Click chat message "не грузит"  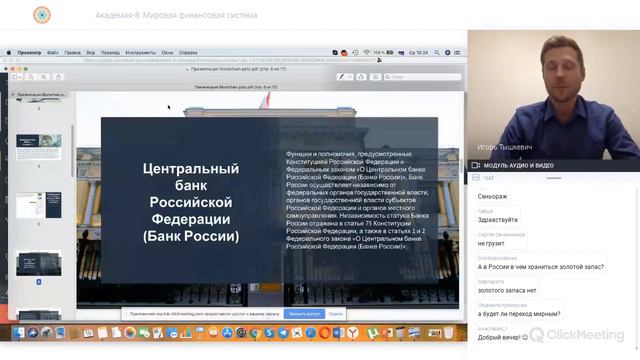(x=491, y=243)
